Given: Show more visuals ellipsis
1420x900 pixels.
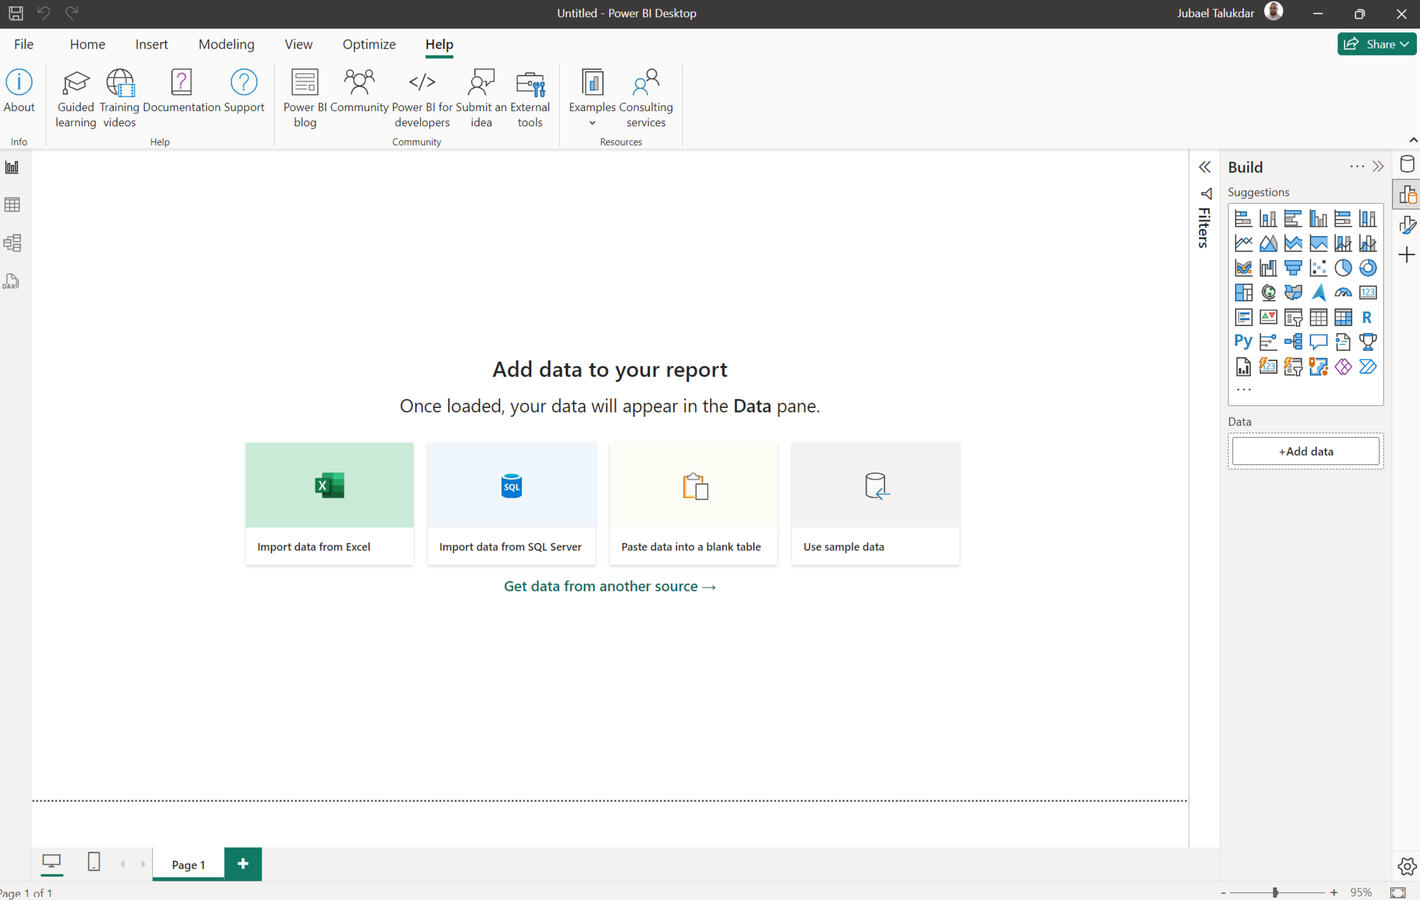Looking at the screenshot, I should coord(1243,389).
